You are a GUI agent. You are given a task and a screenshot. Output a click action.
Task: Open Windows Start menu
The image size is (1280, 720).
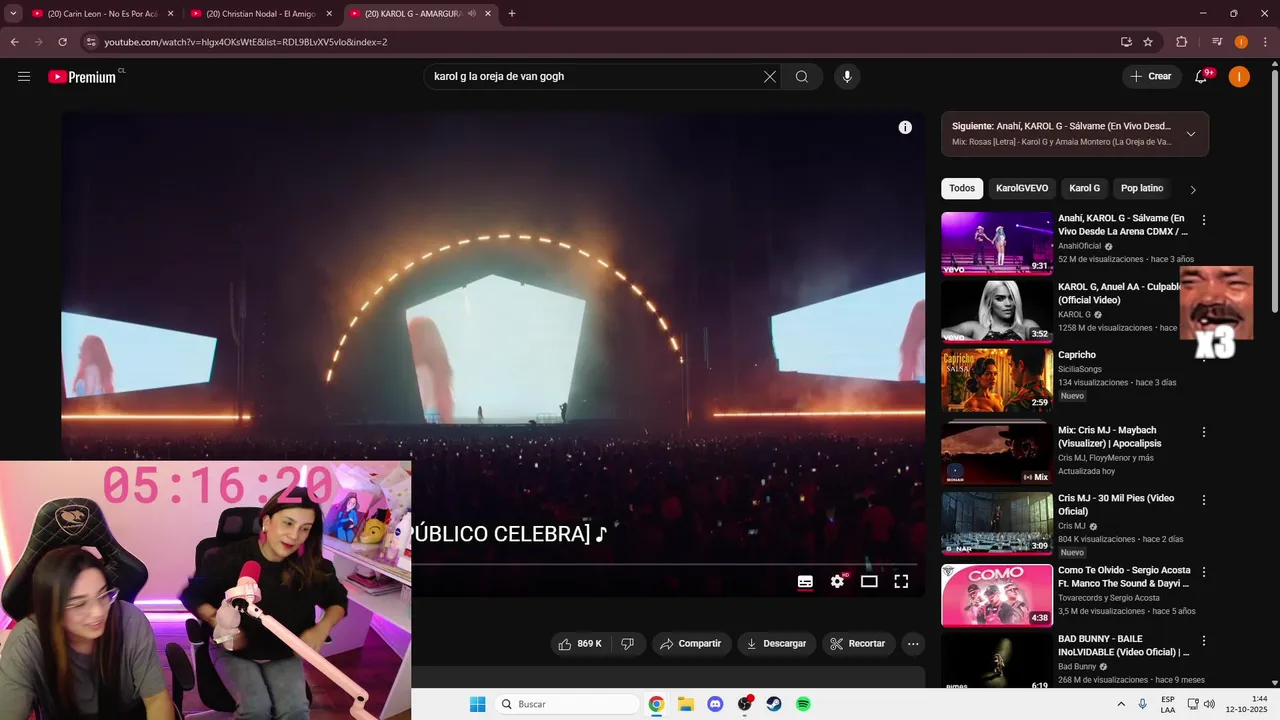(x=477, y=704)
